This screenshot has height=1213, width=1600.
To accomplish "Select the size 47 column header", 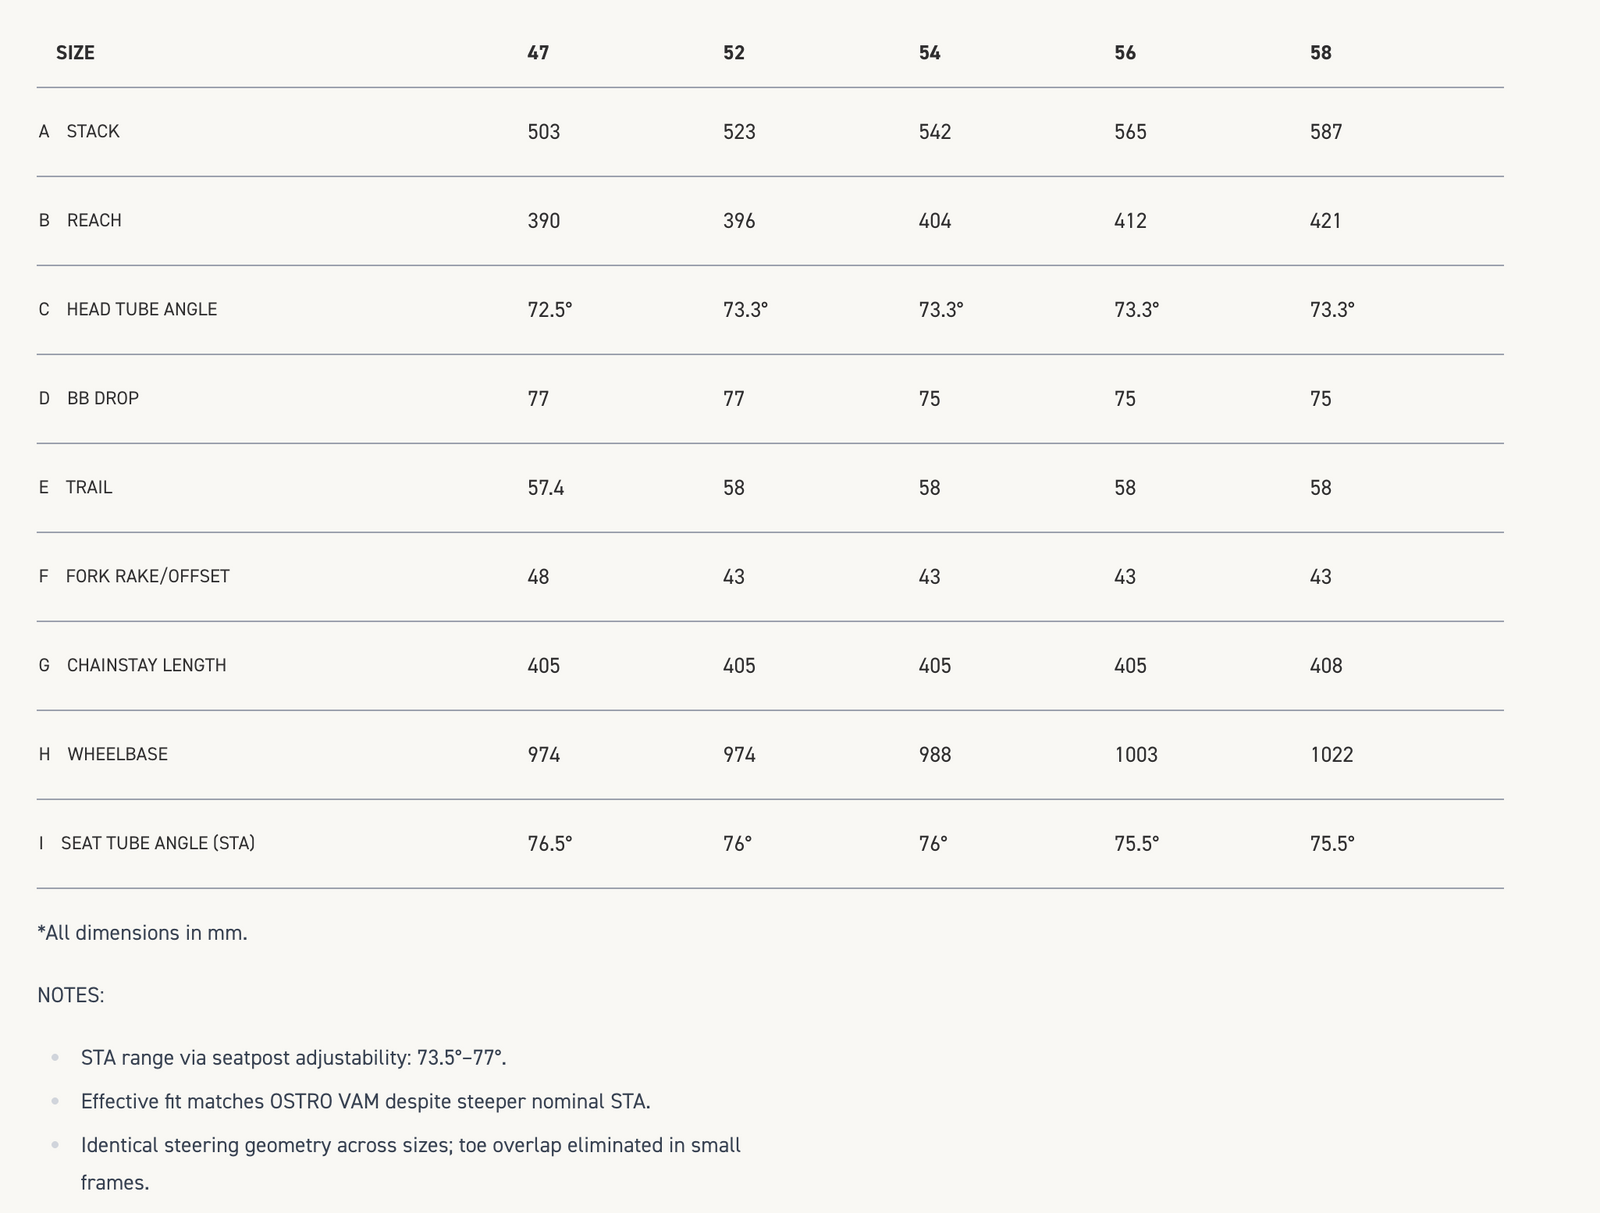I will click(x=538, y=53).
